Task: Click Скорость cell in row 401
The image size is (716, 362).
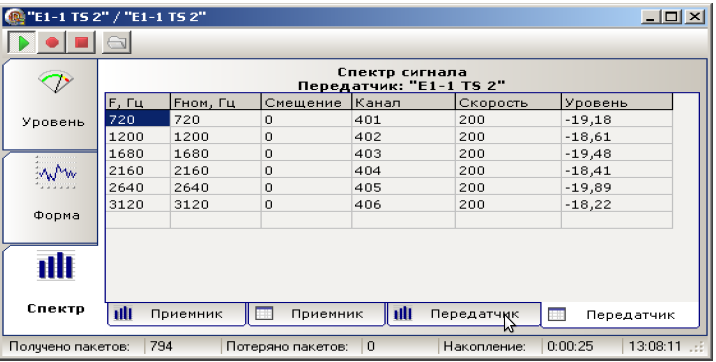Action: click(x=508, y=119)
